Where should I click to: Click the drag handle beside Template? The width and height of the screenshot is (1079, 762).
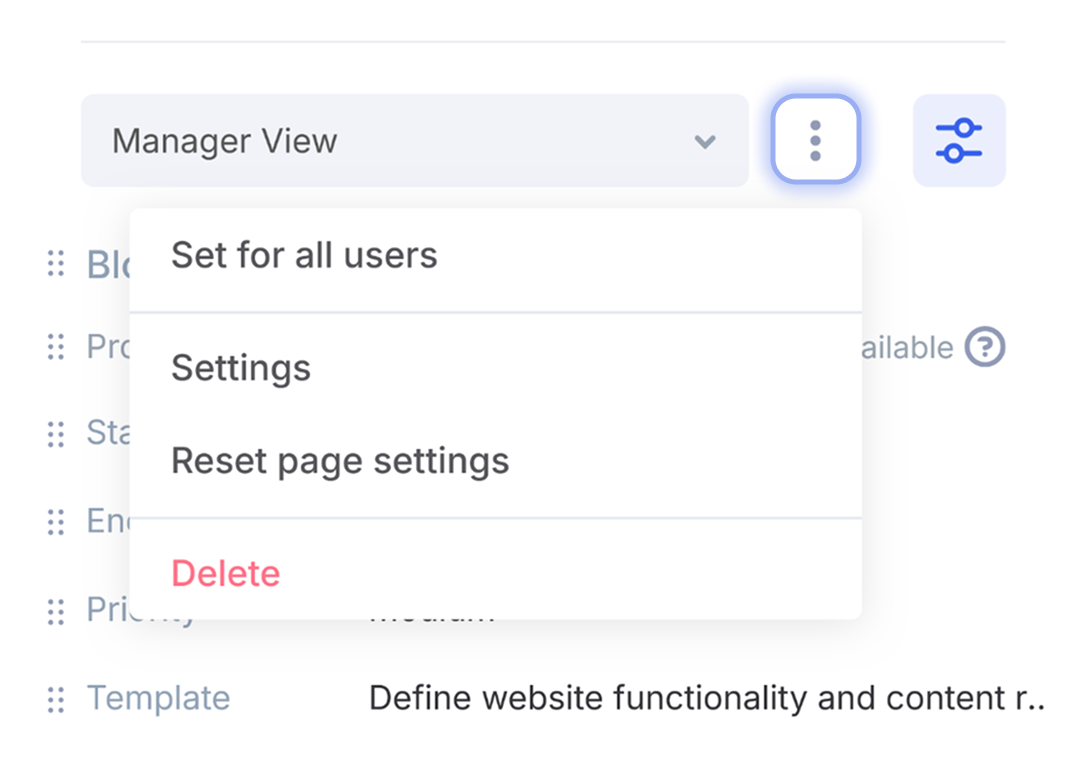point(56,698)
